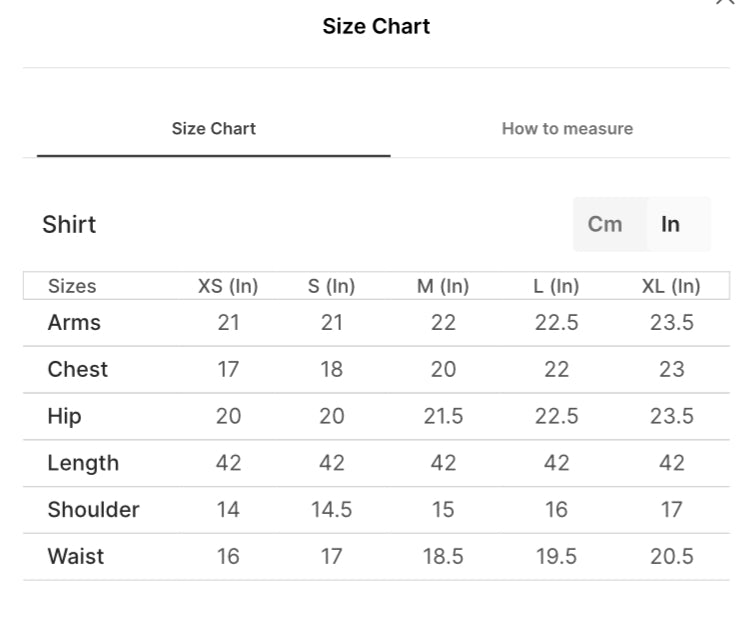This screenshot has width=744, height=620.
Task: Click the L (In) column header
Action: tap(556, 286)
